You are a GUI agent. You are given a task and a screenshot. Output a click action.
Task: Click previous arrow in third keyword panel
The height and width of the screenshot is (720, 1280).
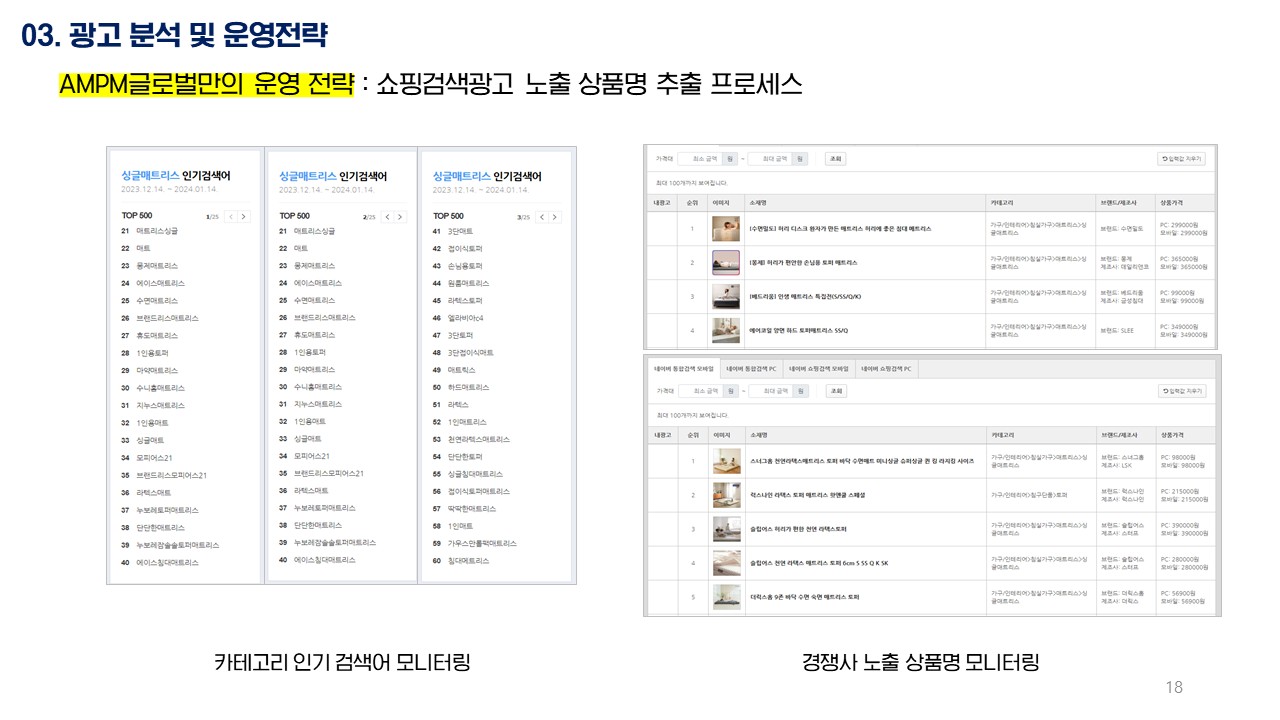coord(542,216)
